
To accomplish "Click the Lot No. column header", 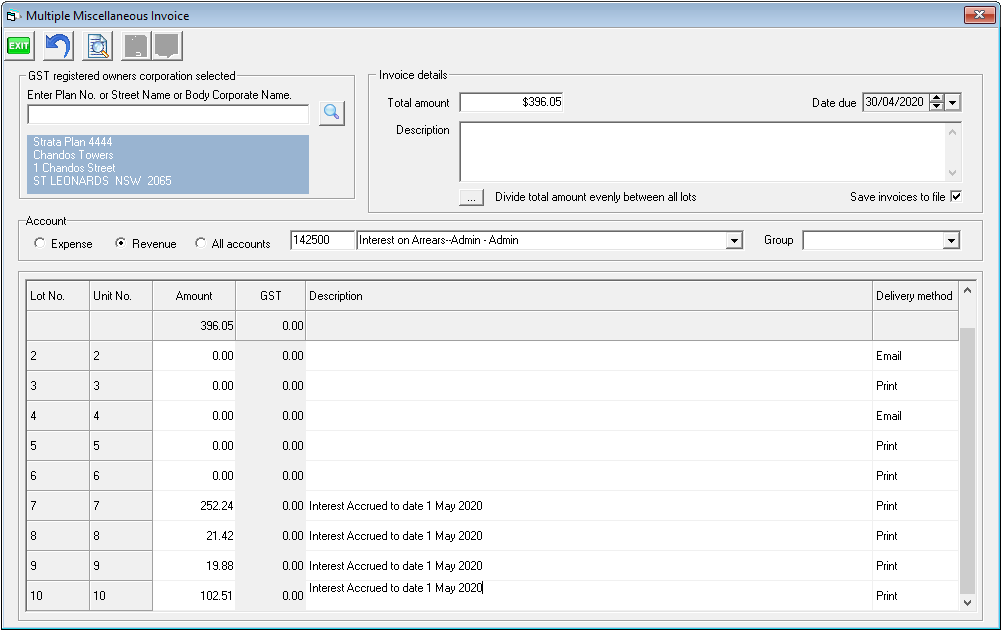I will pos(58,296).
